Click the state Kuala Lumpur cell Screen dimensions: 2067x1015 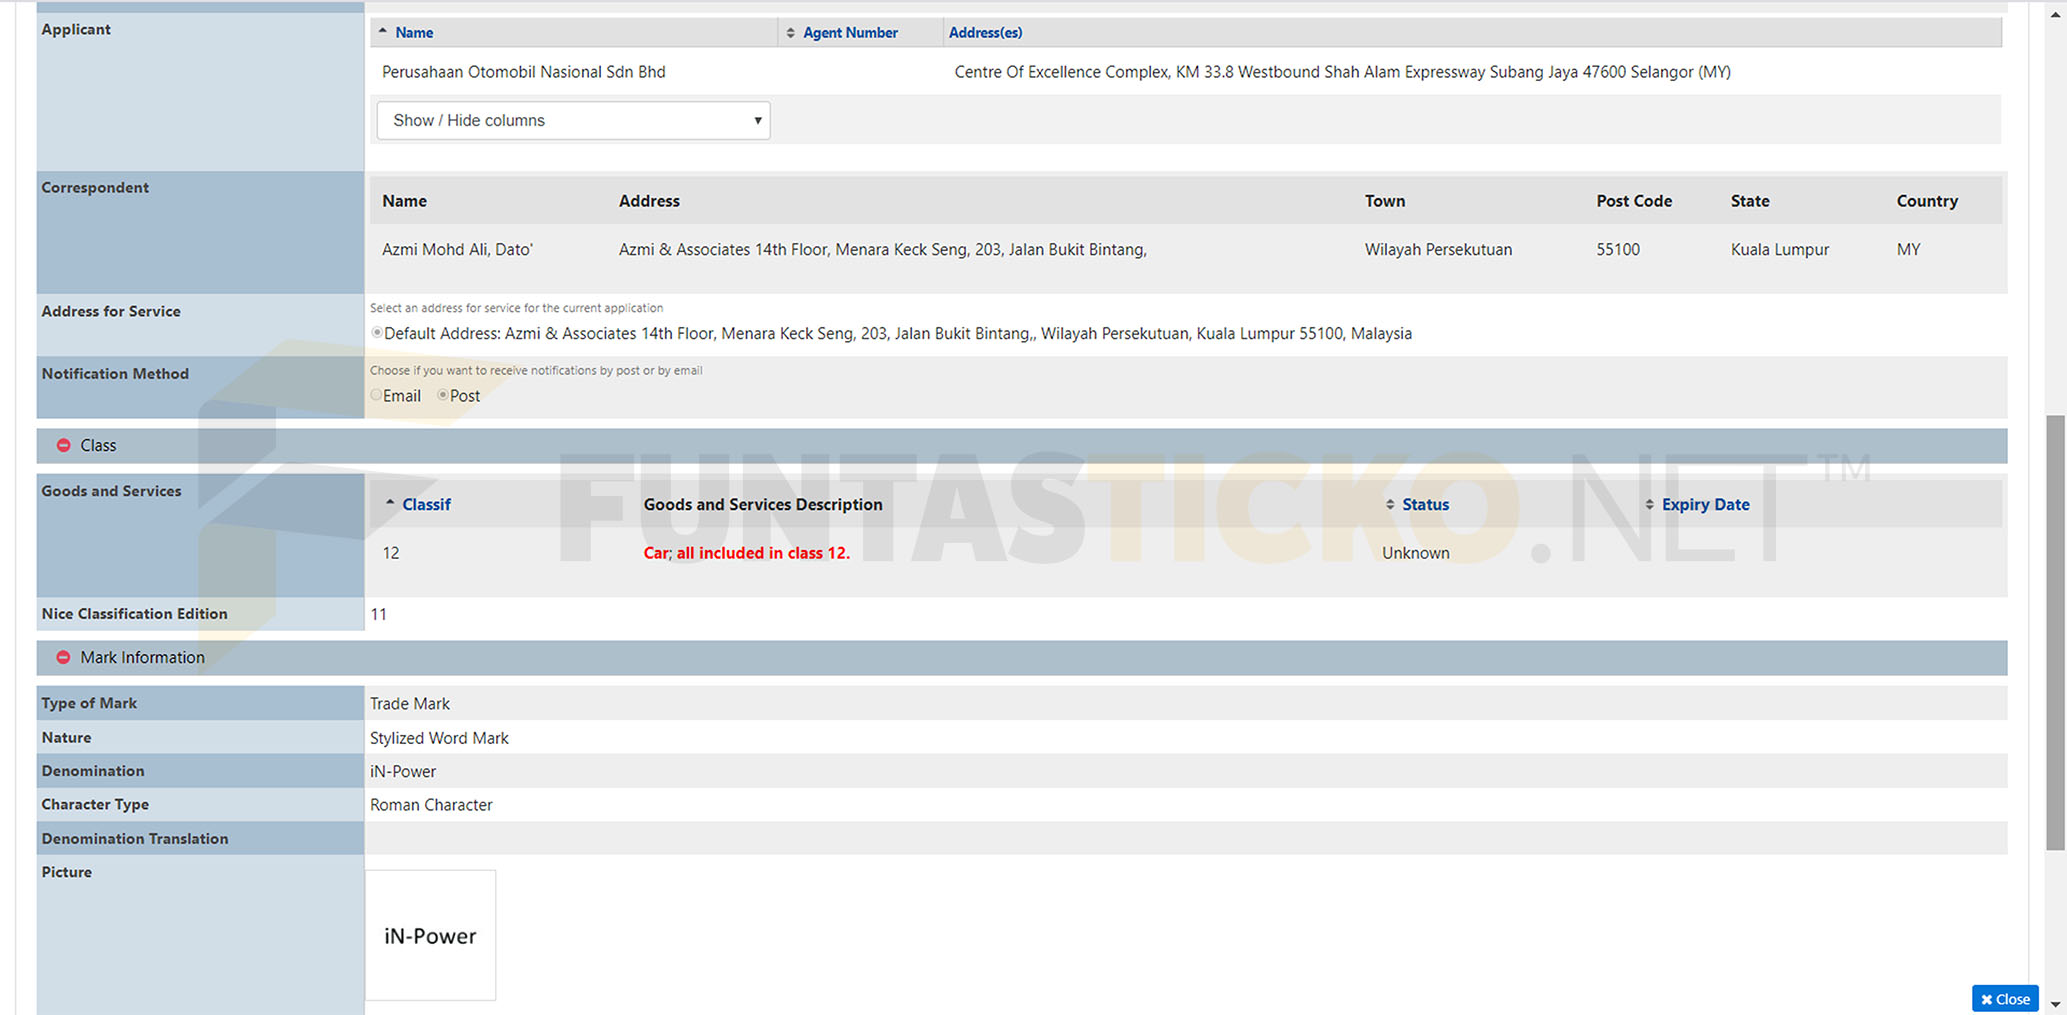tap(1780, 249)
